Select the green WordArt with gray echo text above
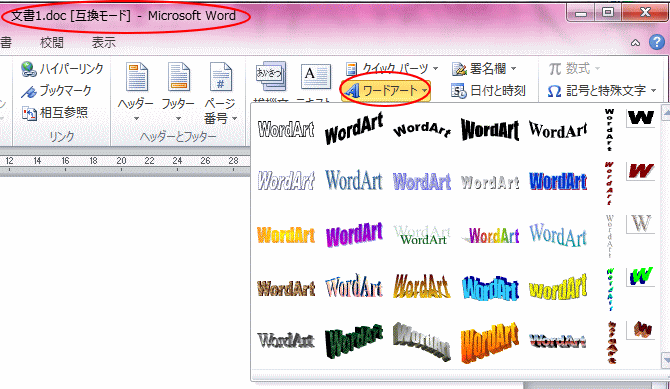Viewport: 670px width, 389px height. [422, 235]
